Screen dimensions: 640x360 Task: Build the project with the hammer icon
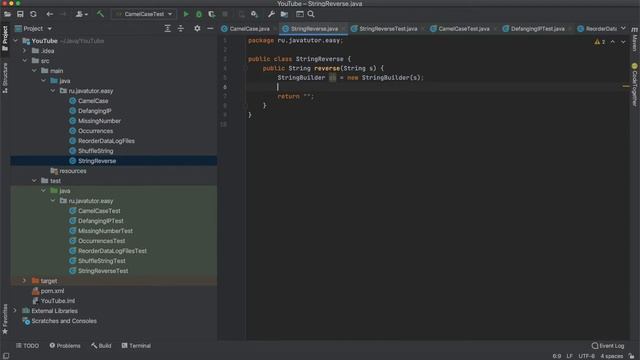(x=100, y=14)
